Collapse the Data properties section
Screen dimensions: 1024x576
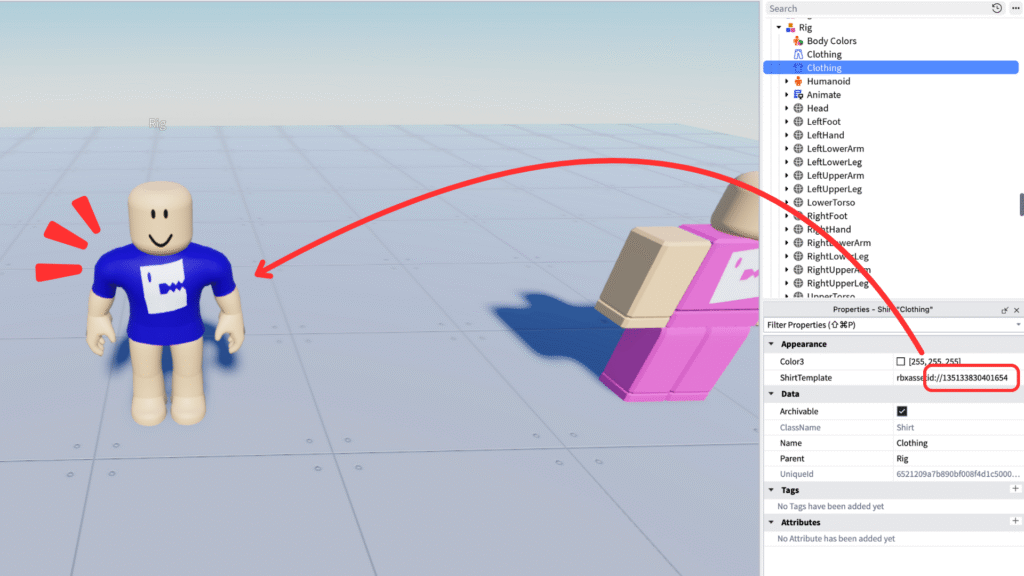pos(771,395)
